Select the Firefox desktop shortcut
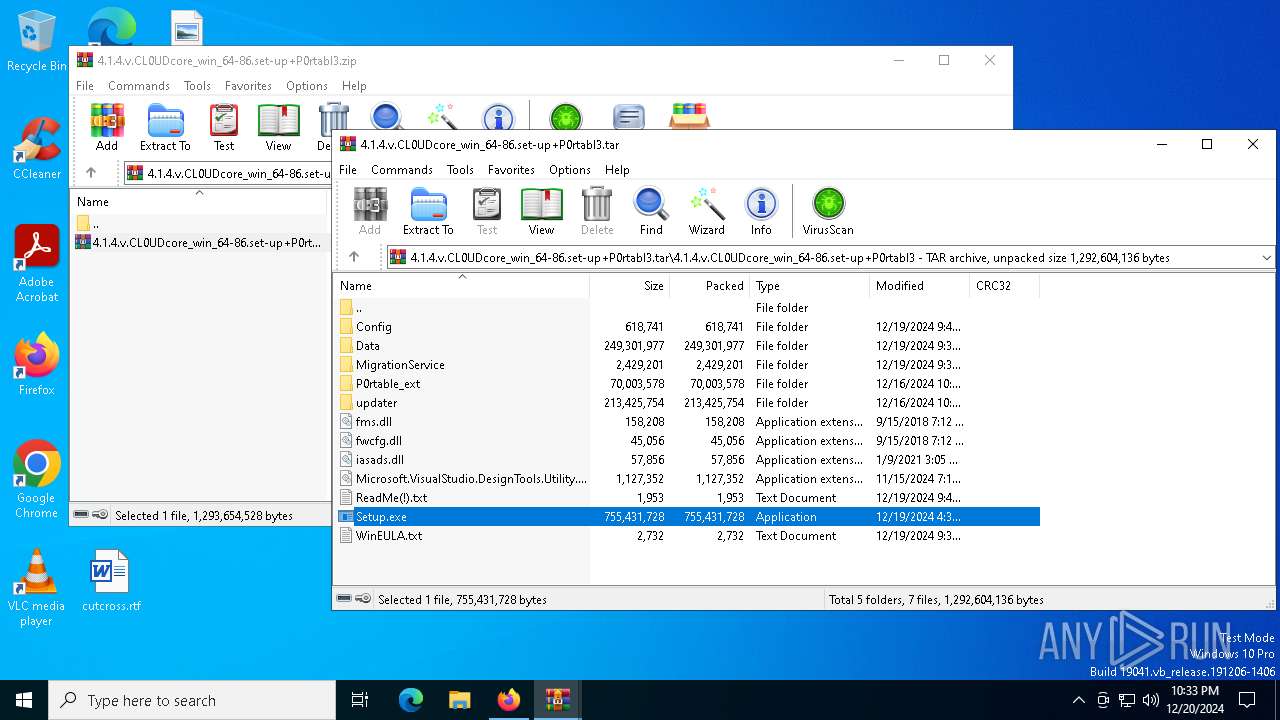This screenshot has width=1280, height=720. 37,364
